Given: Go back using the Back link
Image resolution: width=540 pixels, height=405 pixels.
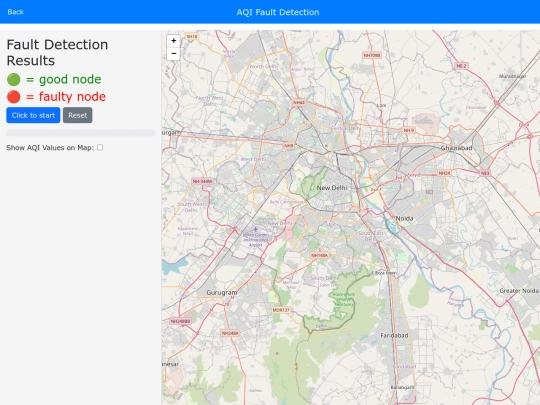Looking at the screenshot, I should pos(15,12).
